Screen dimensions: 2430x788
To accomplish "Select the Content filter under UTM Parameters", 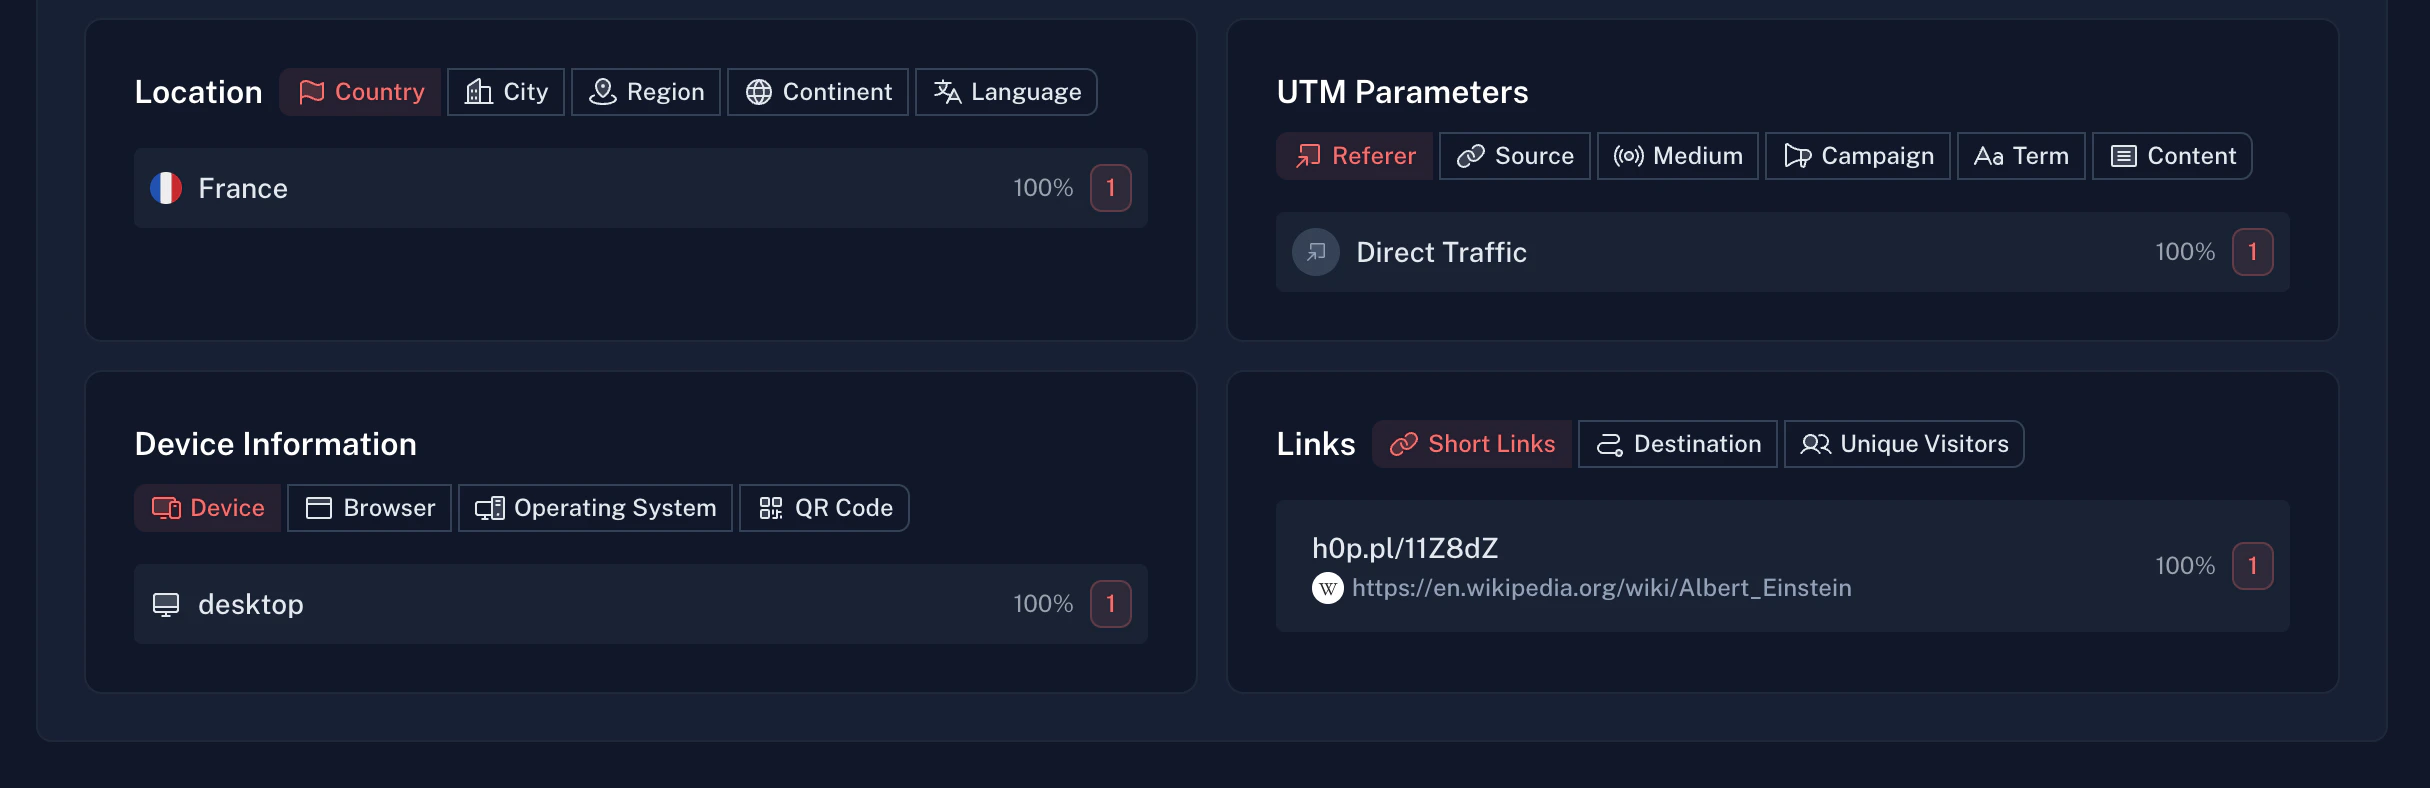I will tap(2171, 155).
